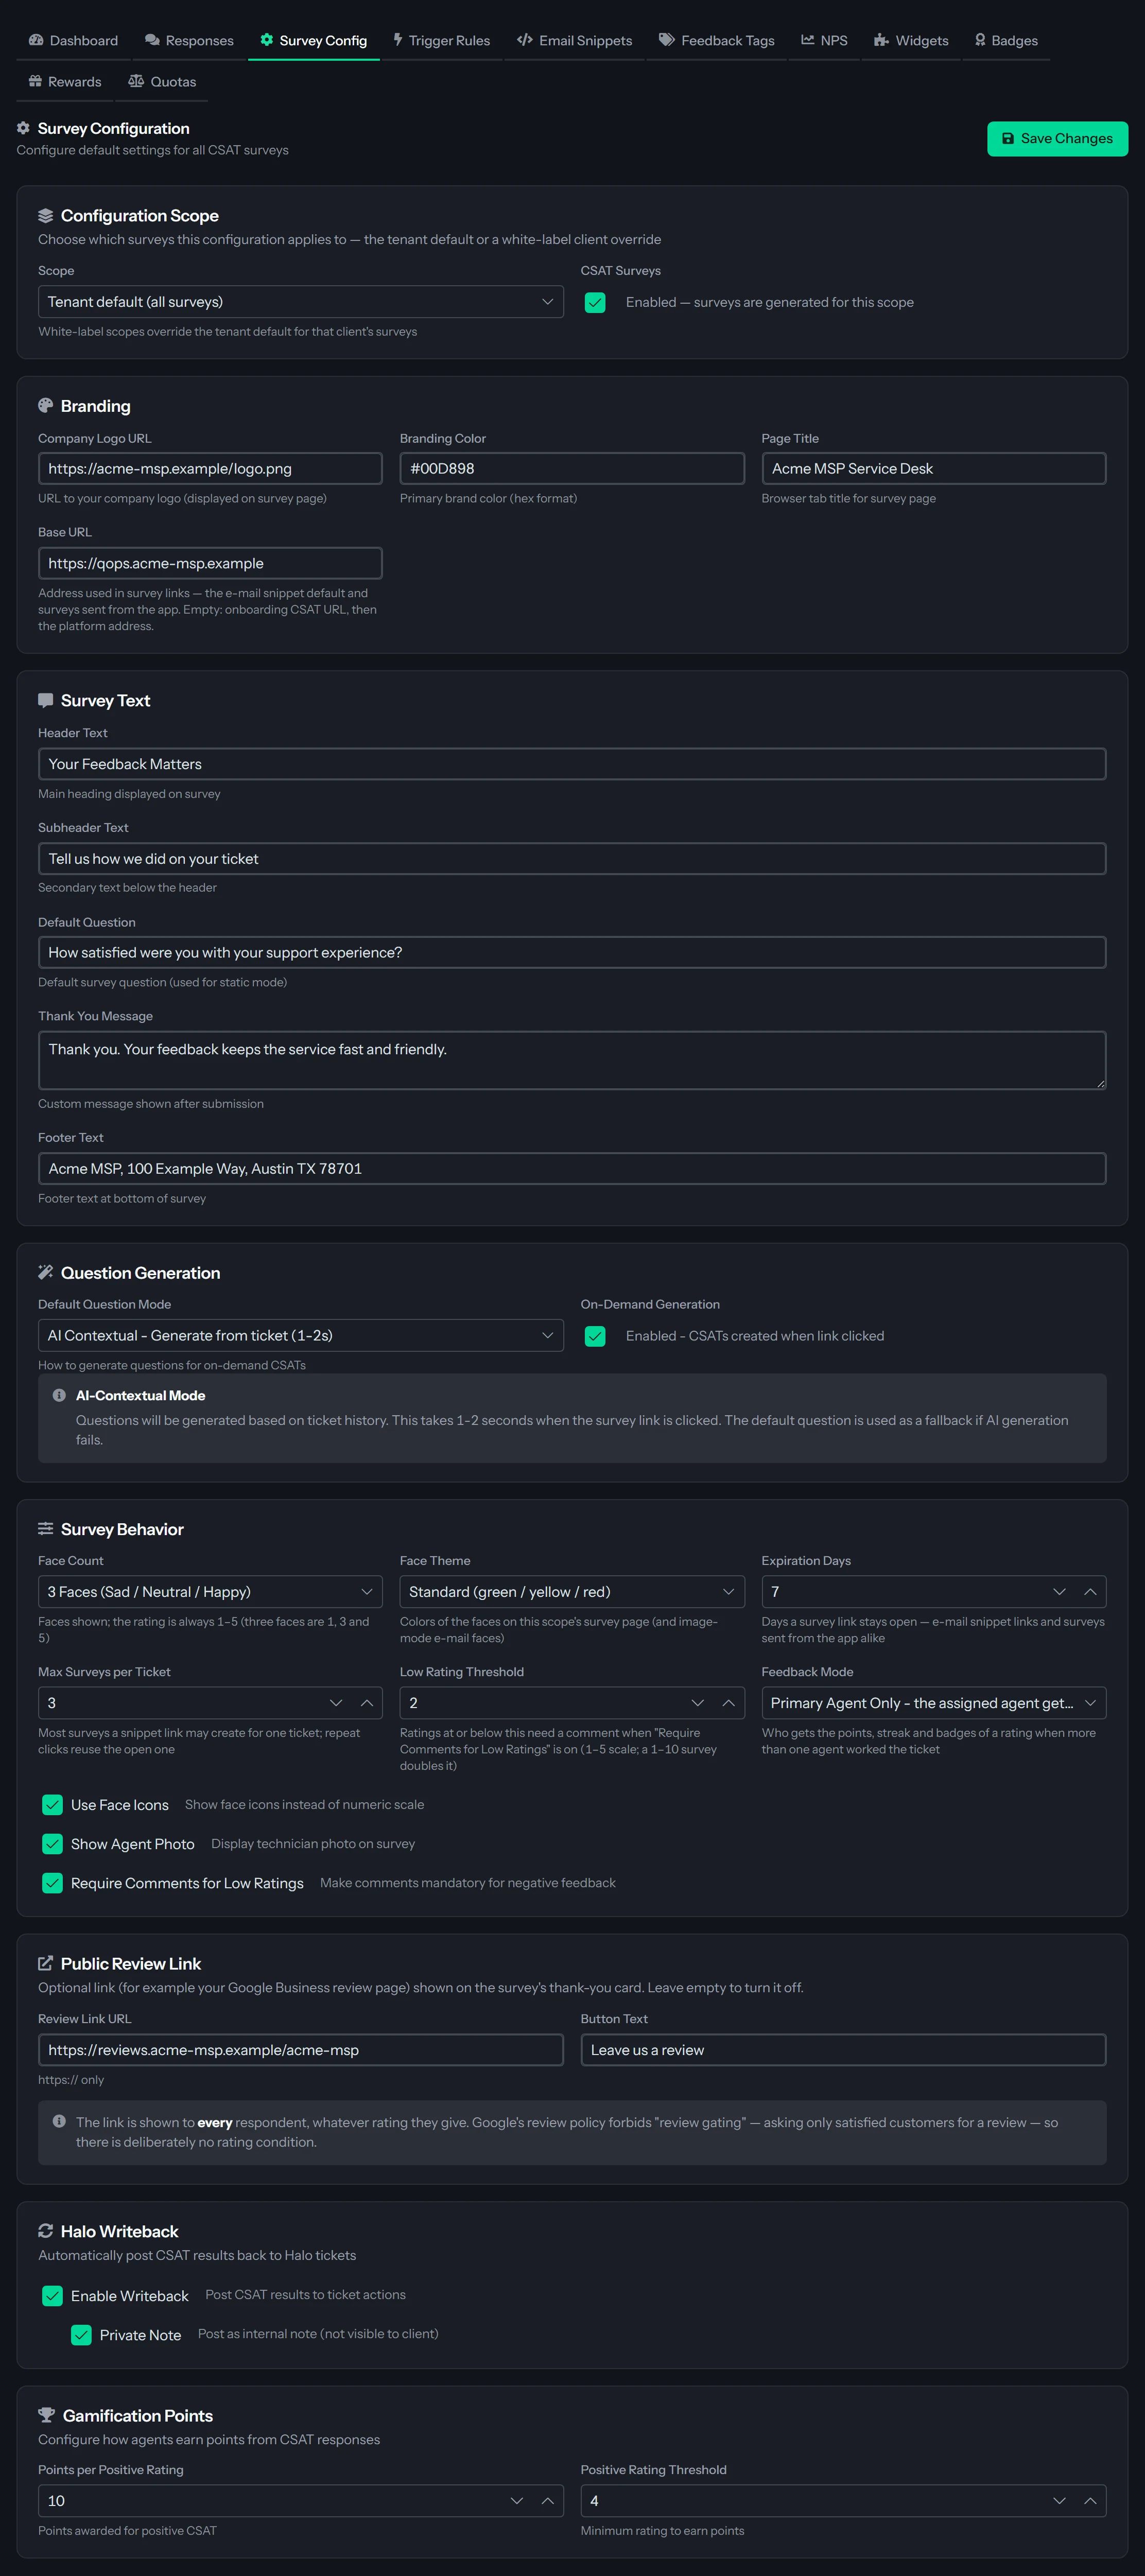Click the Question Generation magic wand icon
The height and width of the screenshot is (2576, 1145).
click(45, 1272)
